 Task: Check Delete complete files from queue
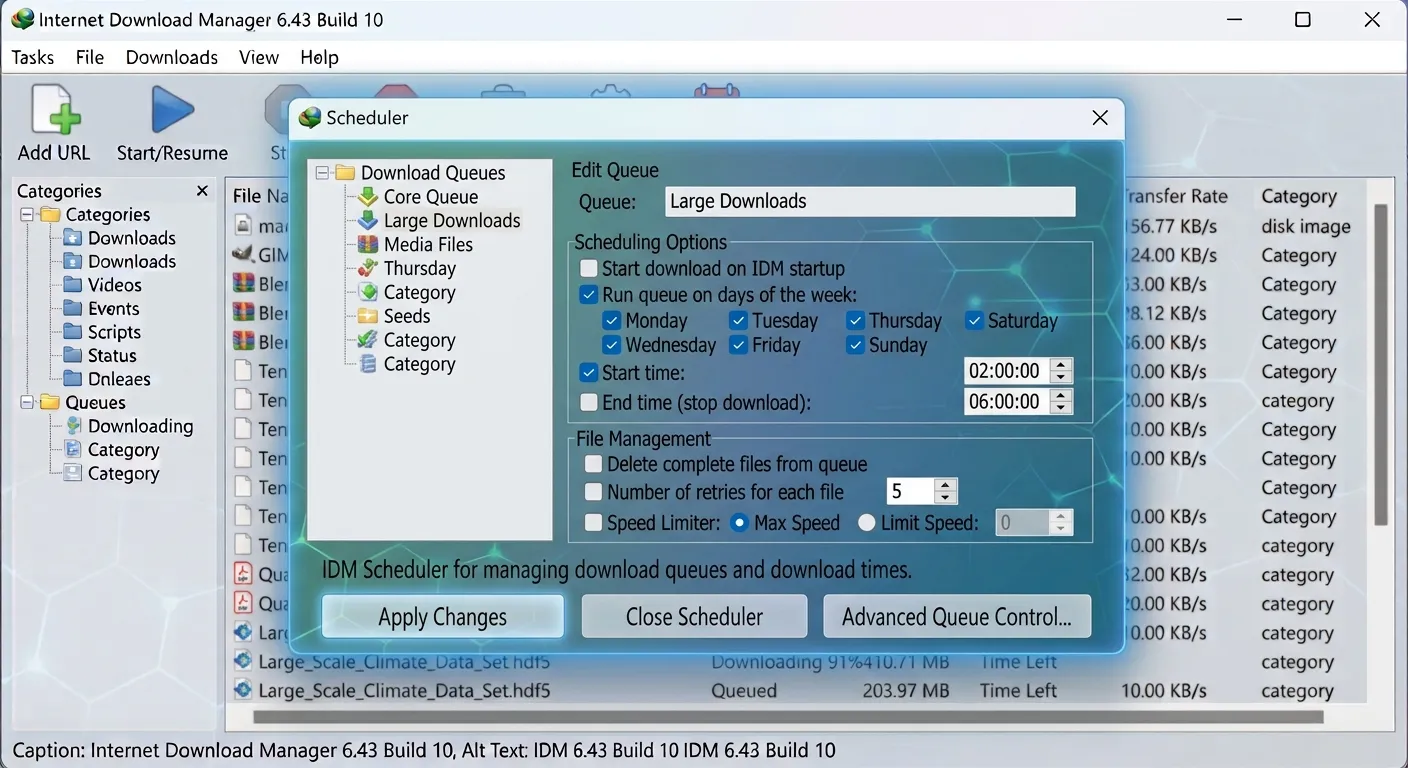[594, 464]
